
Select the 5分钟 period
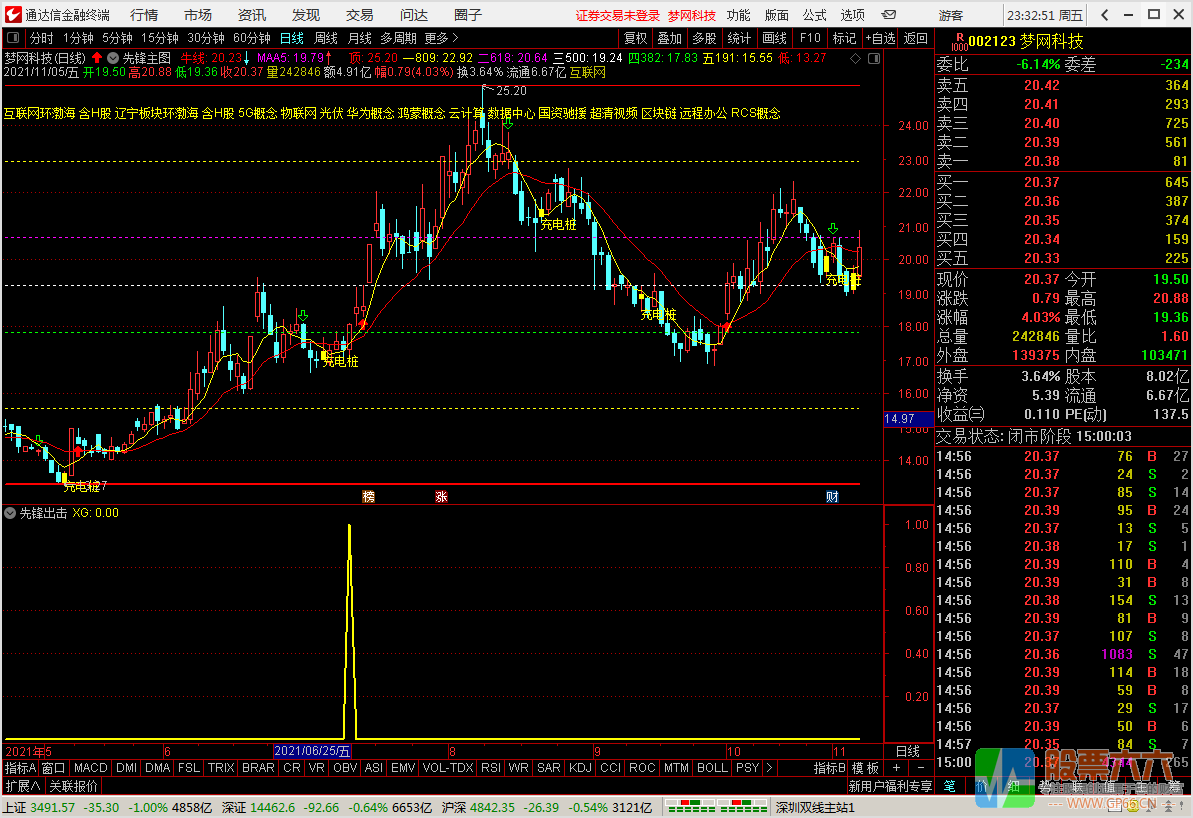click(x=117, y=38)
